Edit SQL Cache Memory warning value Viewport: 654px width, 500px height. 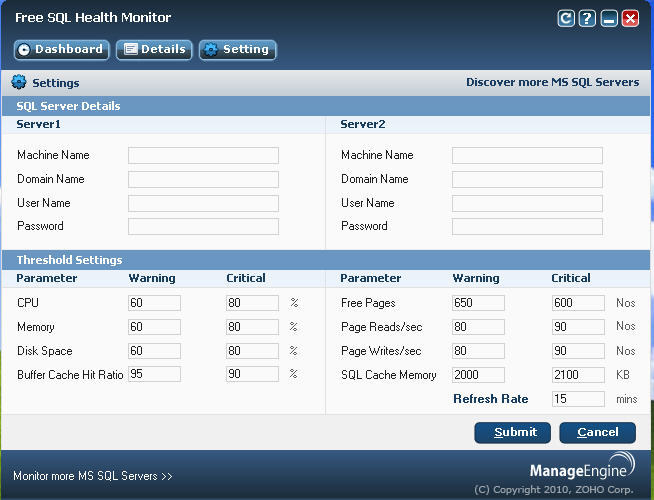tap(478, 375)
